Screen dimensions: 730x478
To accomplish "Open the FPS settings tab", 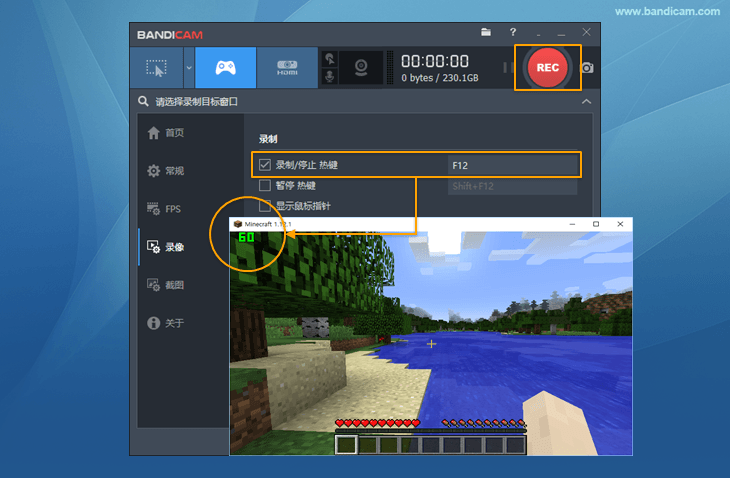I will [x=164, y=209].
